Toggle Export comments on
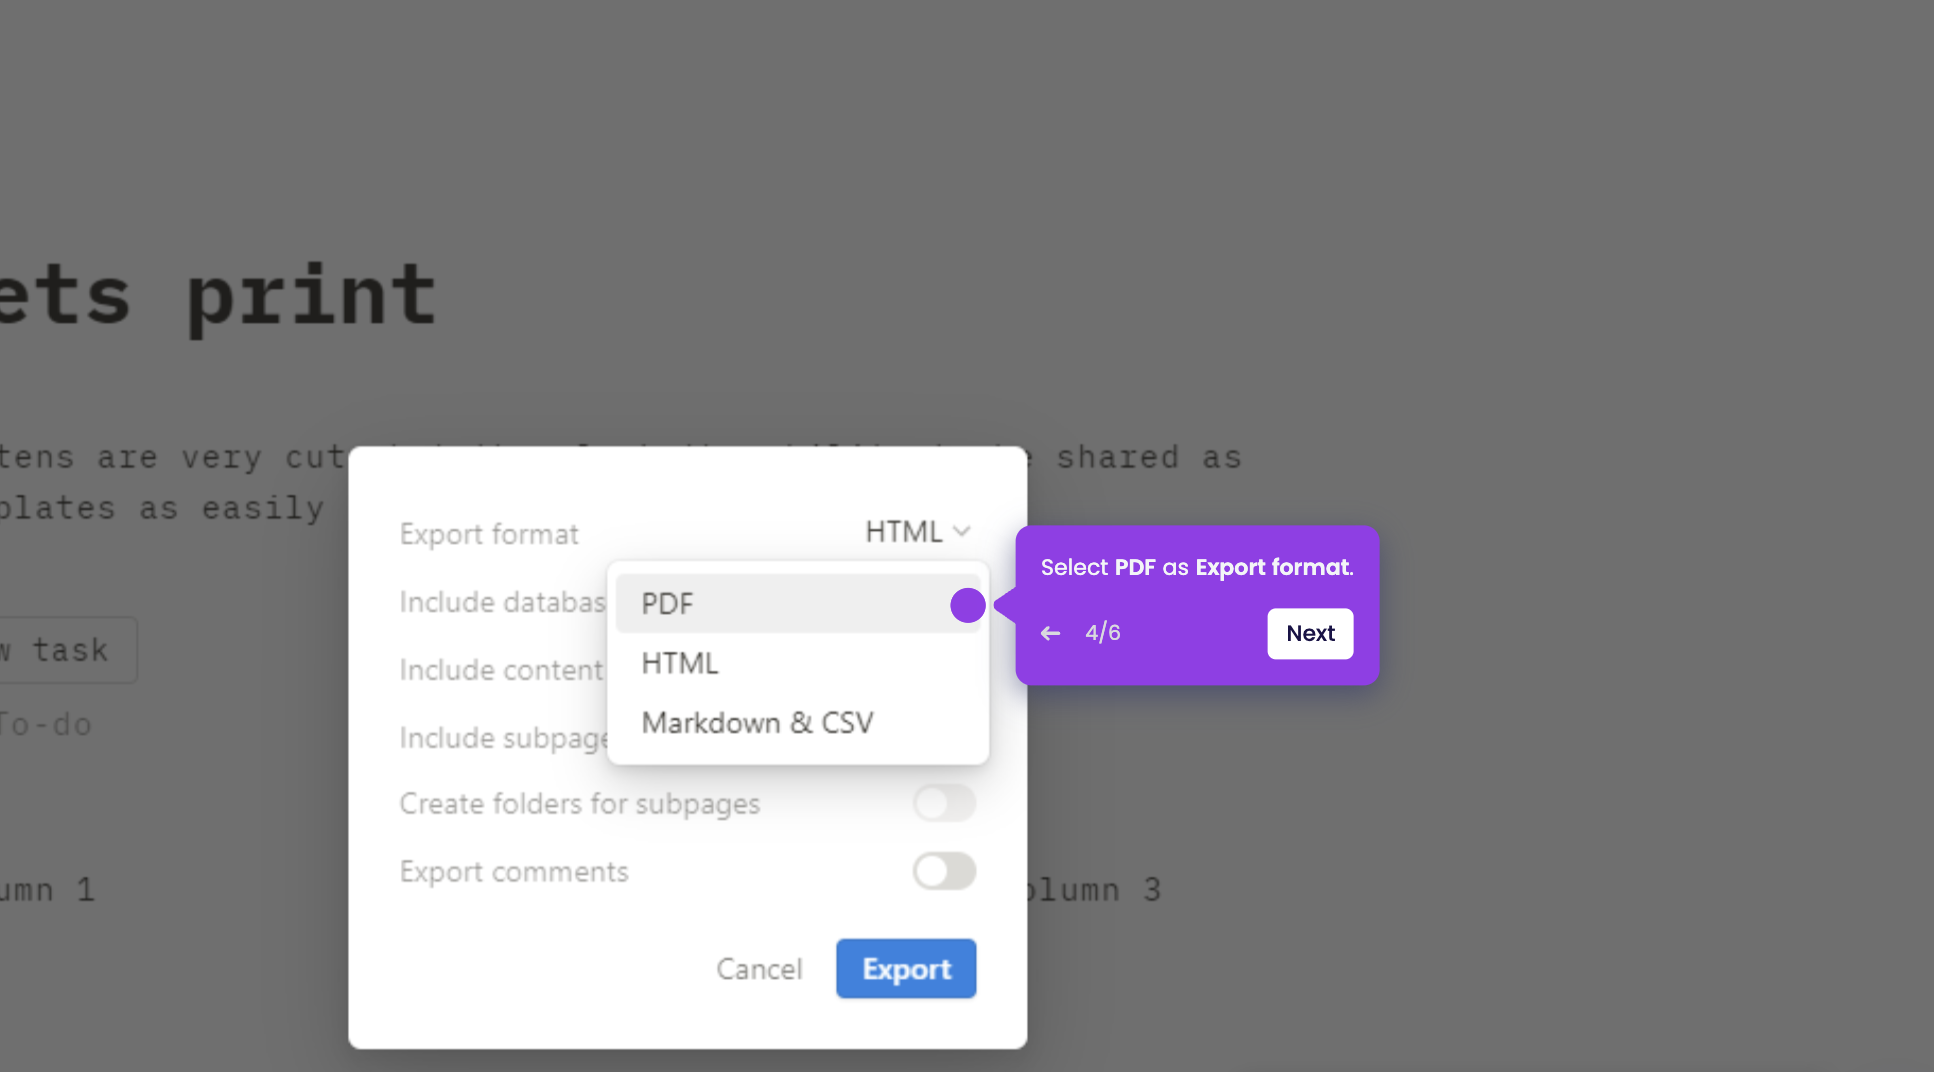1934x1072 pixels. [x=944, y=871]
